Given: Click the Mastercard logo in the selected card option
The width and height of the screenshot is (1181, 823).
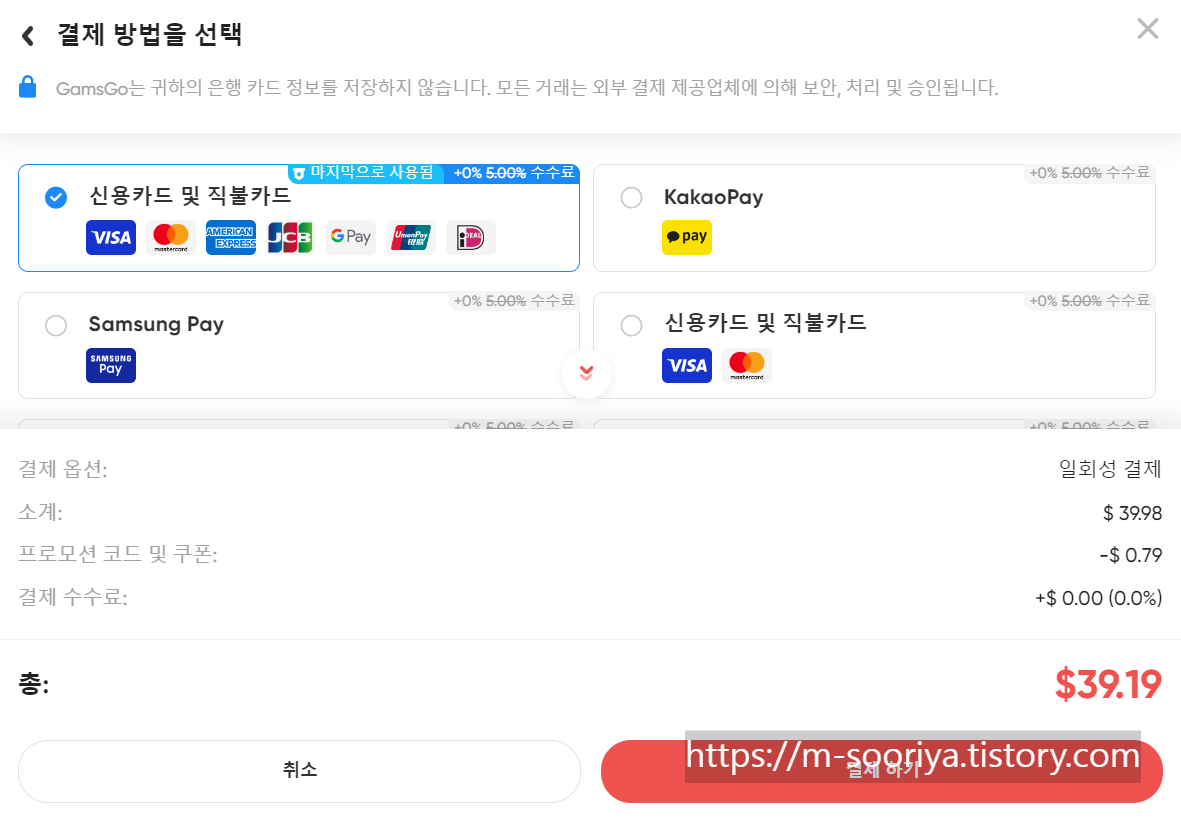Looking at the screenshot, I should [171, 237].
